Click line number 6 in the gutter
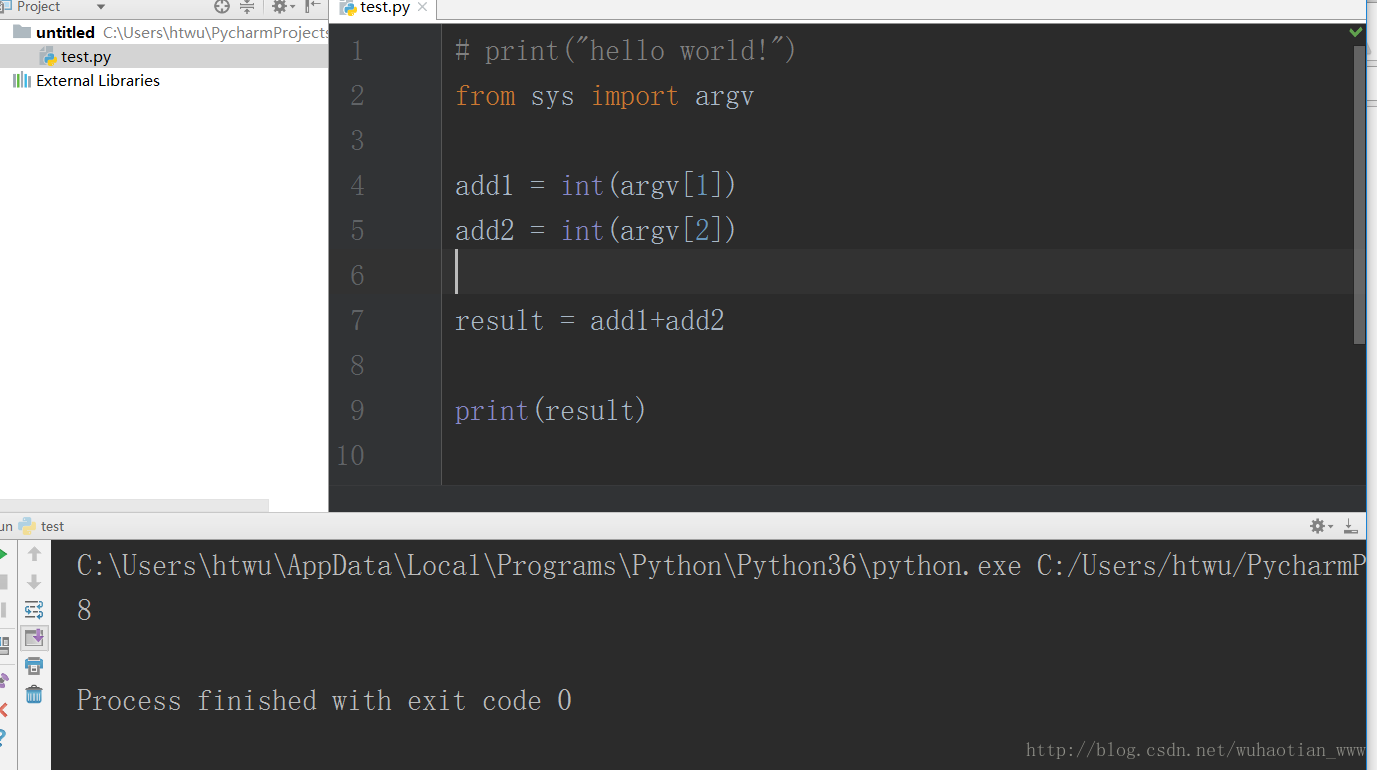Screen dimensions: 1377x770 (x=357, y=276)
